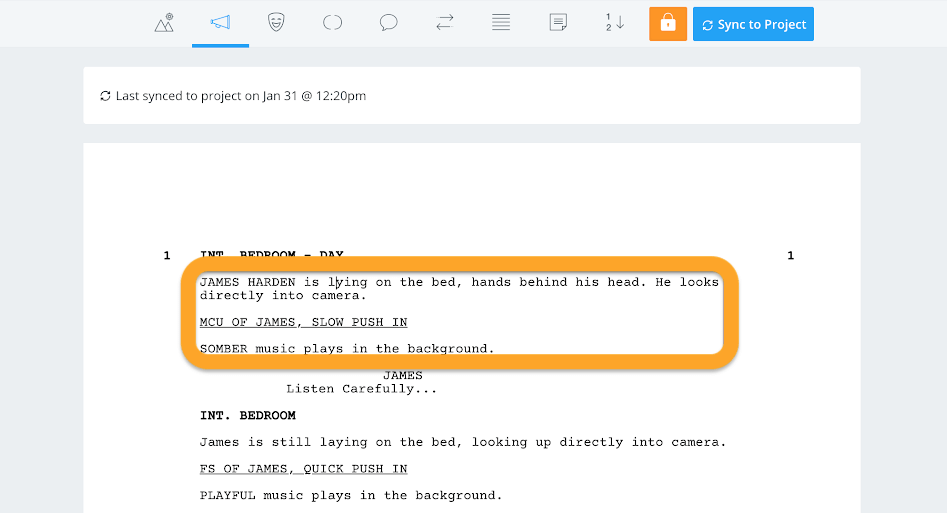The width and height of the screenshot is (947, 513).
Task: Click the last synced refresh icon
Action: [105, 95]
